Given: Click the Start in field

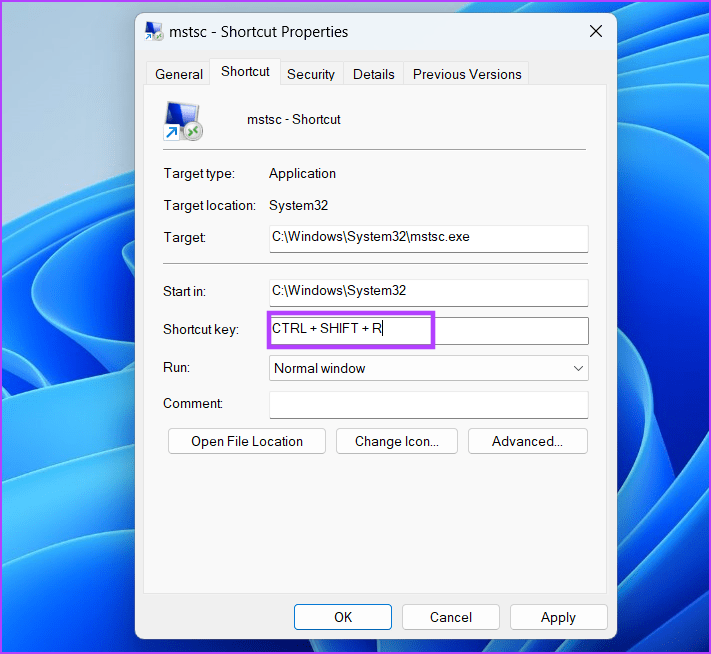Looking at the screenshot, I should pos(429,293).
